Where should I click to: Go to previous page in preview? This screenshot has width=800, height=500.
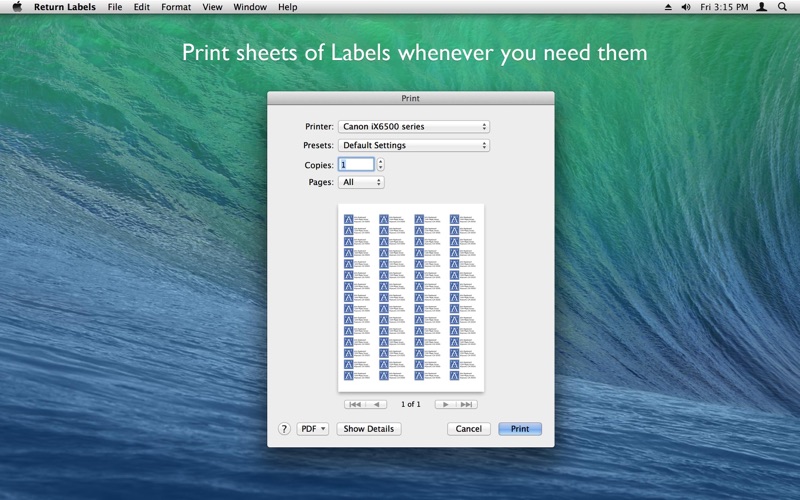[377, 405]
